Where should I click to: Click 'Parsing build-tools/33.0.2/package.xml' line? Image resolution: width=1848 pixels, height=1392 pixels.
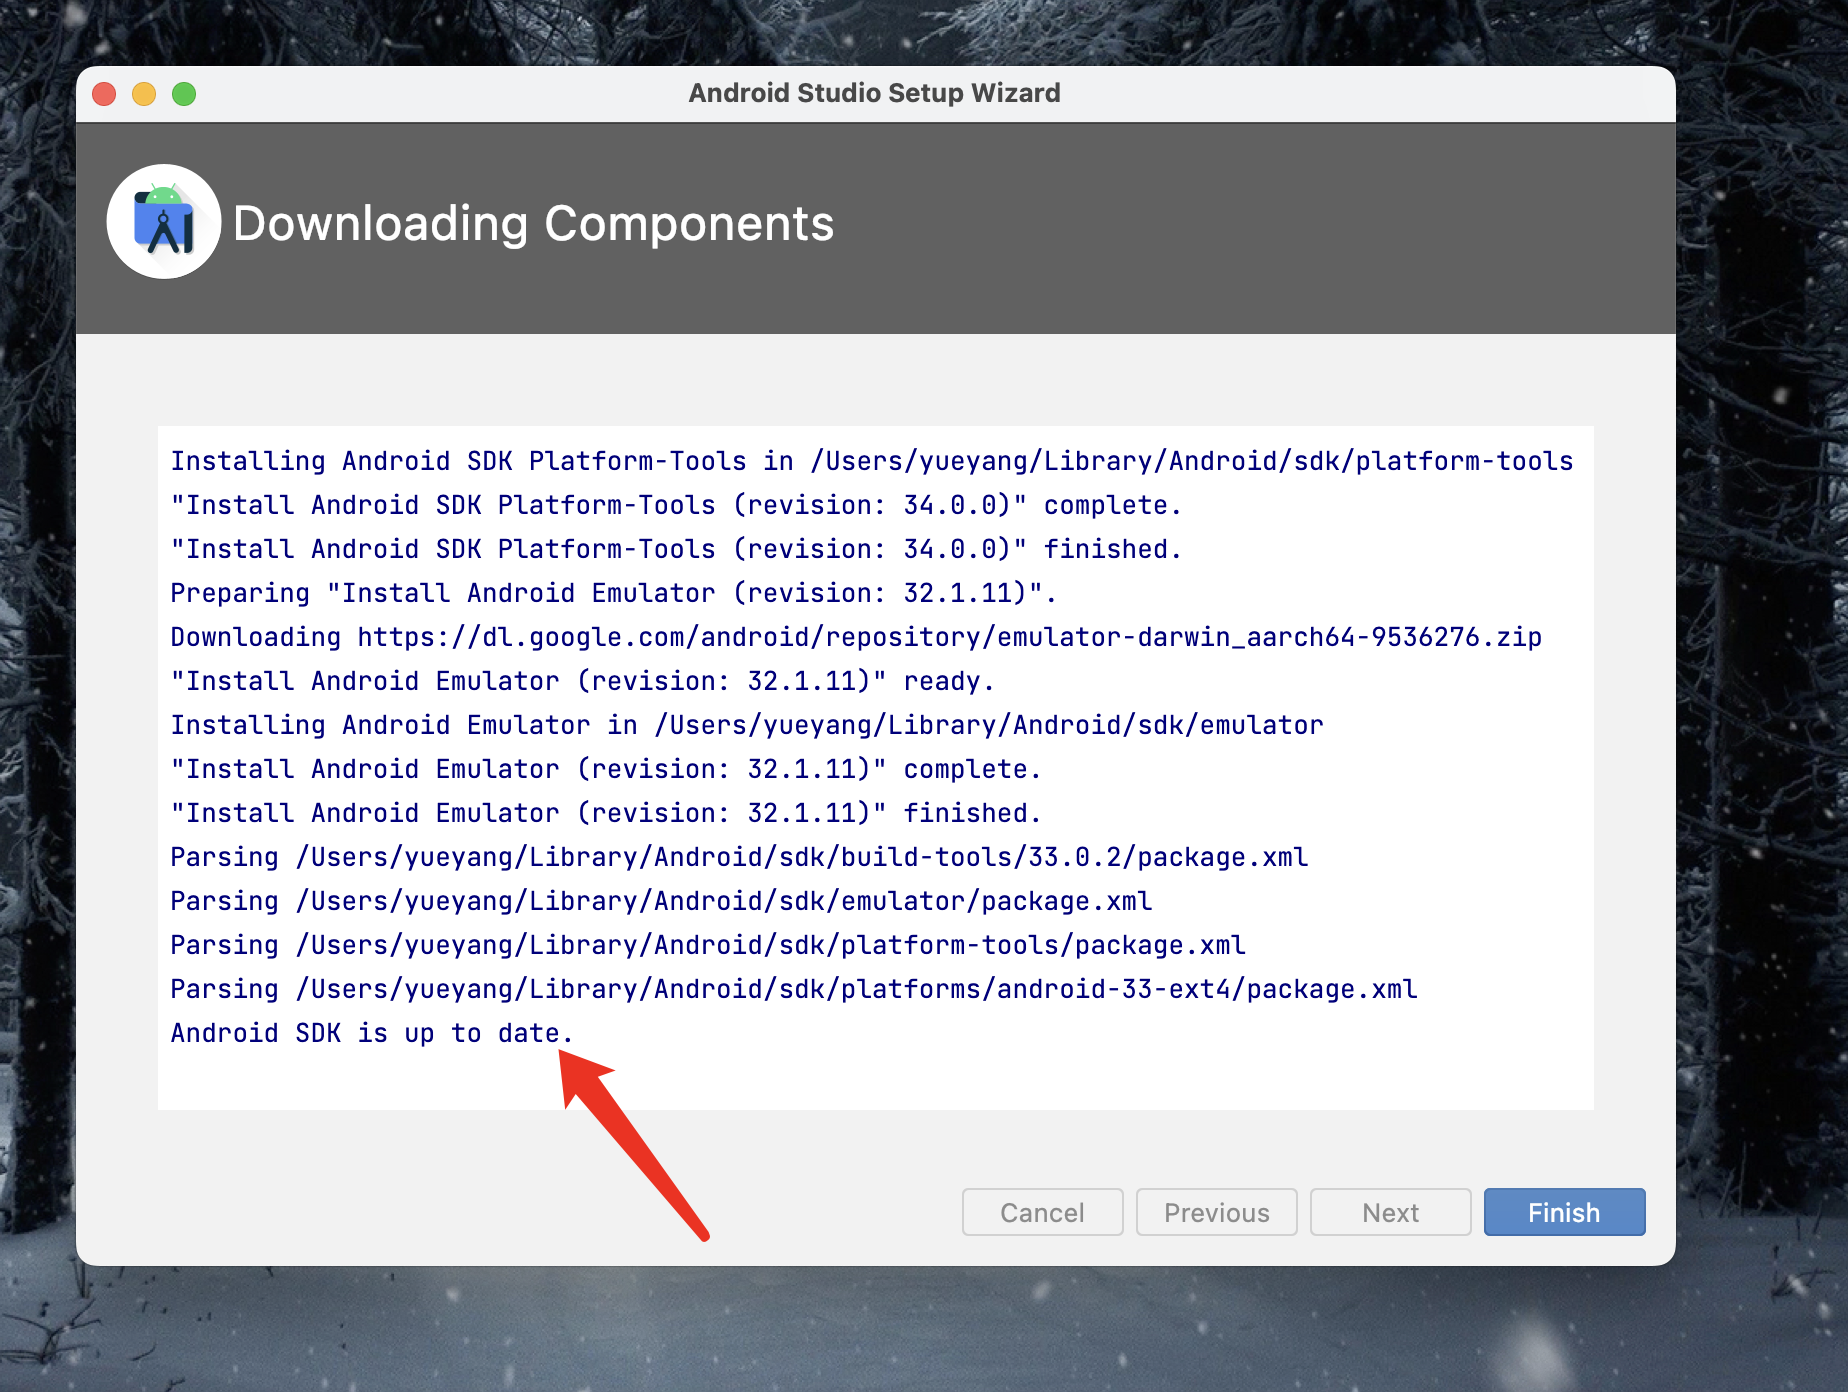coord(739,857)
